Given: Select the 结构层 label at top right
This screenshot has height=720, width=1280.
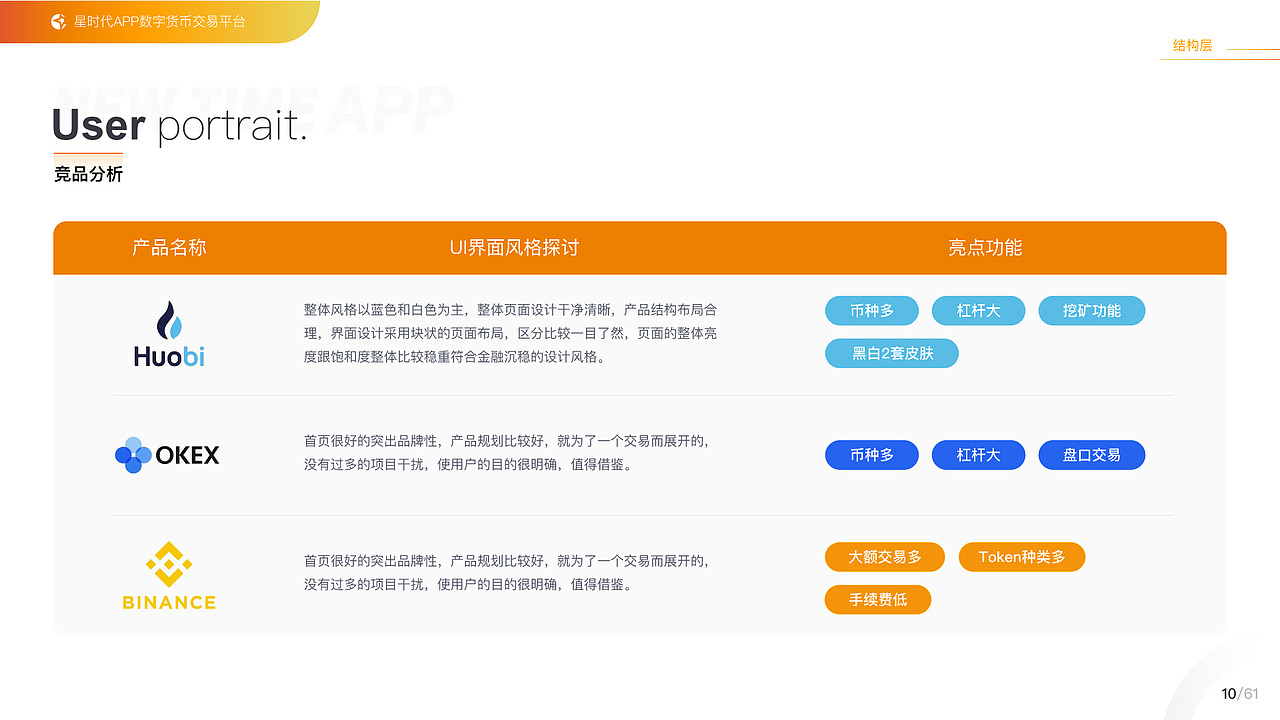Looking at the screenshot, I should [1192, 45].
